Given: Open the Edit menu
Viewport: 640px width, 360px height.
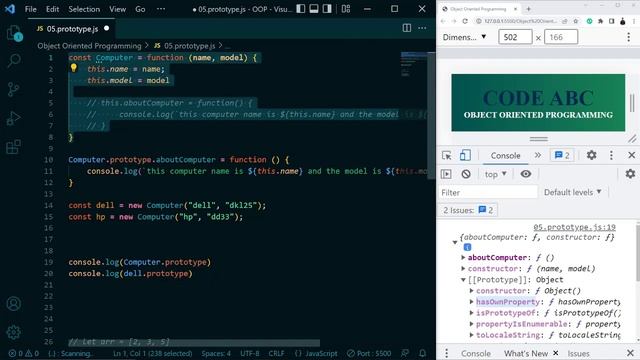Looking at the screenshot, I should (x=52, y=9).
